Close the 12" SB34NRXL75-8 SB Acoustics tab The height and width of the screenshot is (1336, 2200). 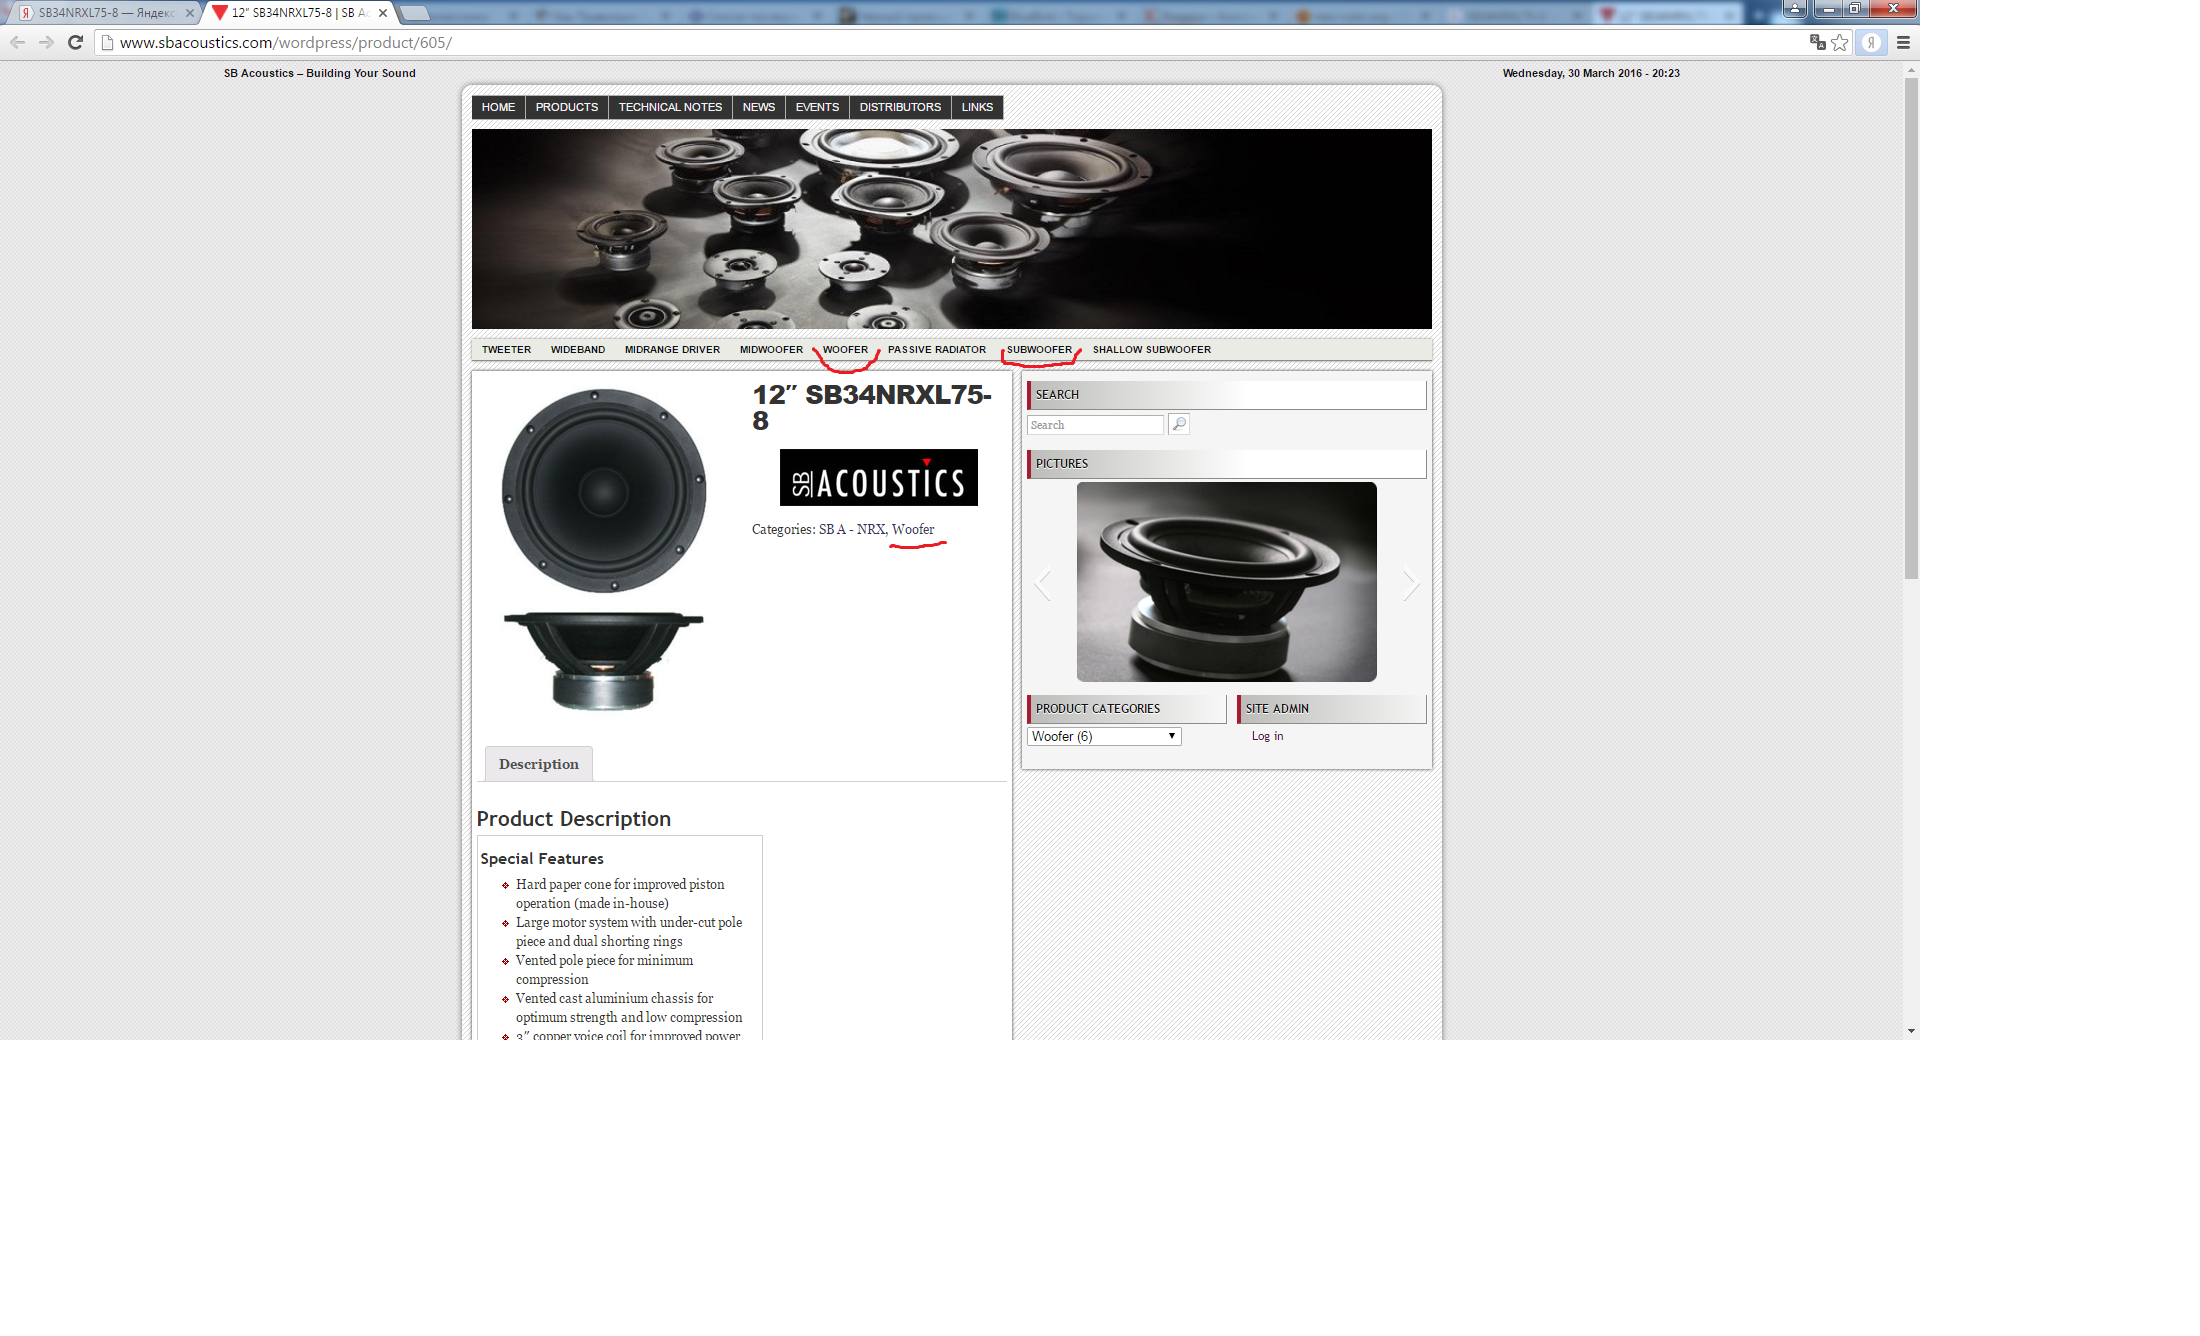(x=383, y=13)
